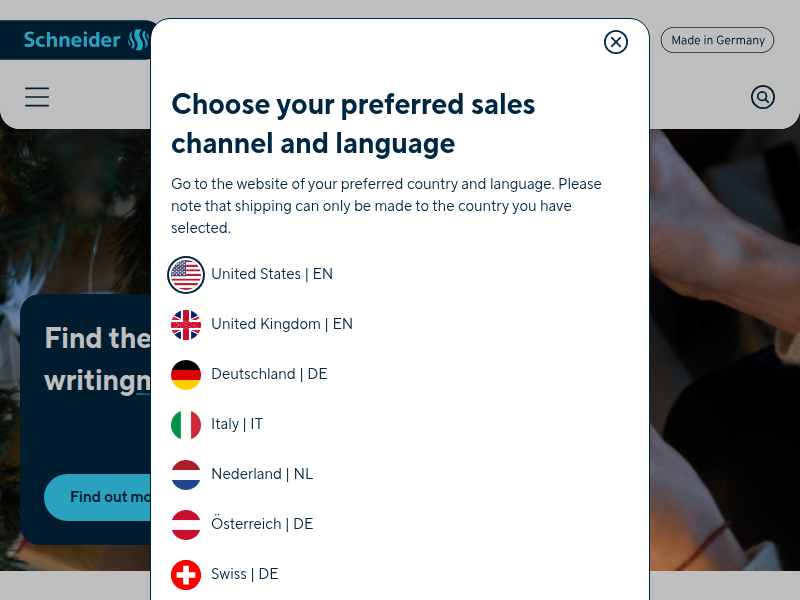
Task: Switch to Deutschland | DE
Action: click(269, 374)
